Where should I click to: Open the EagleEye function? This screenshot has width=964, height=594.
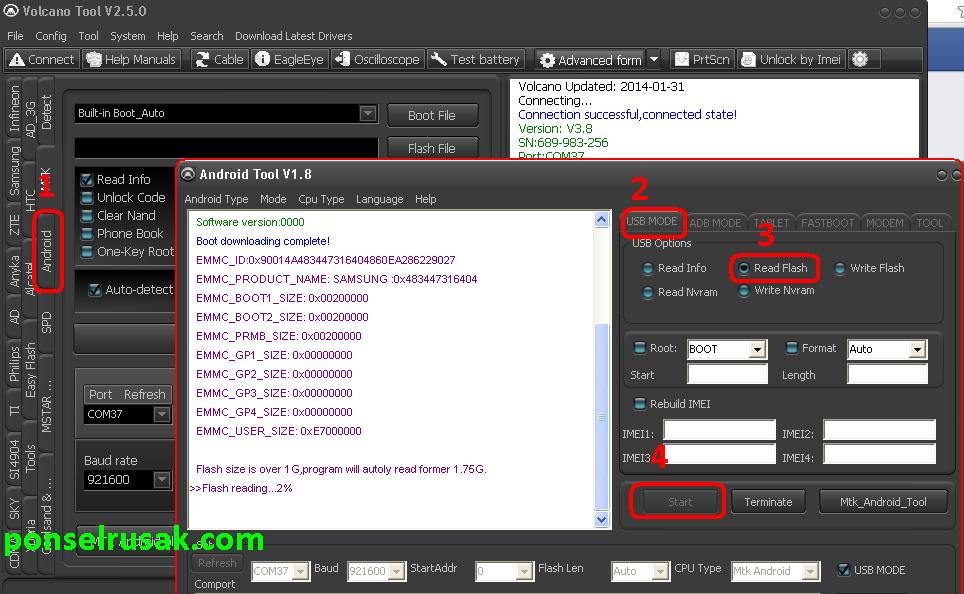point(290,59)
